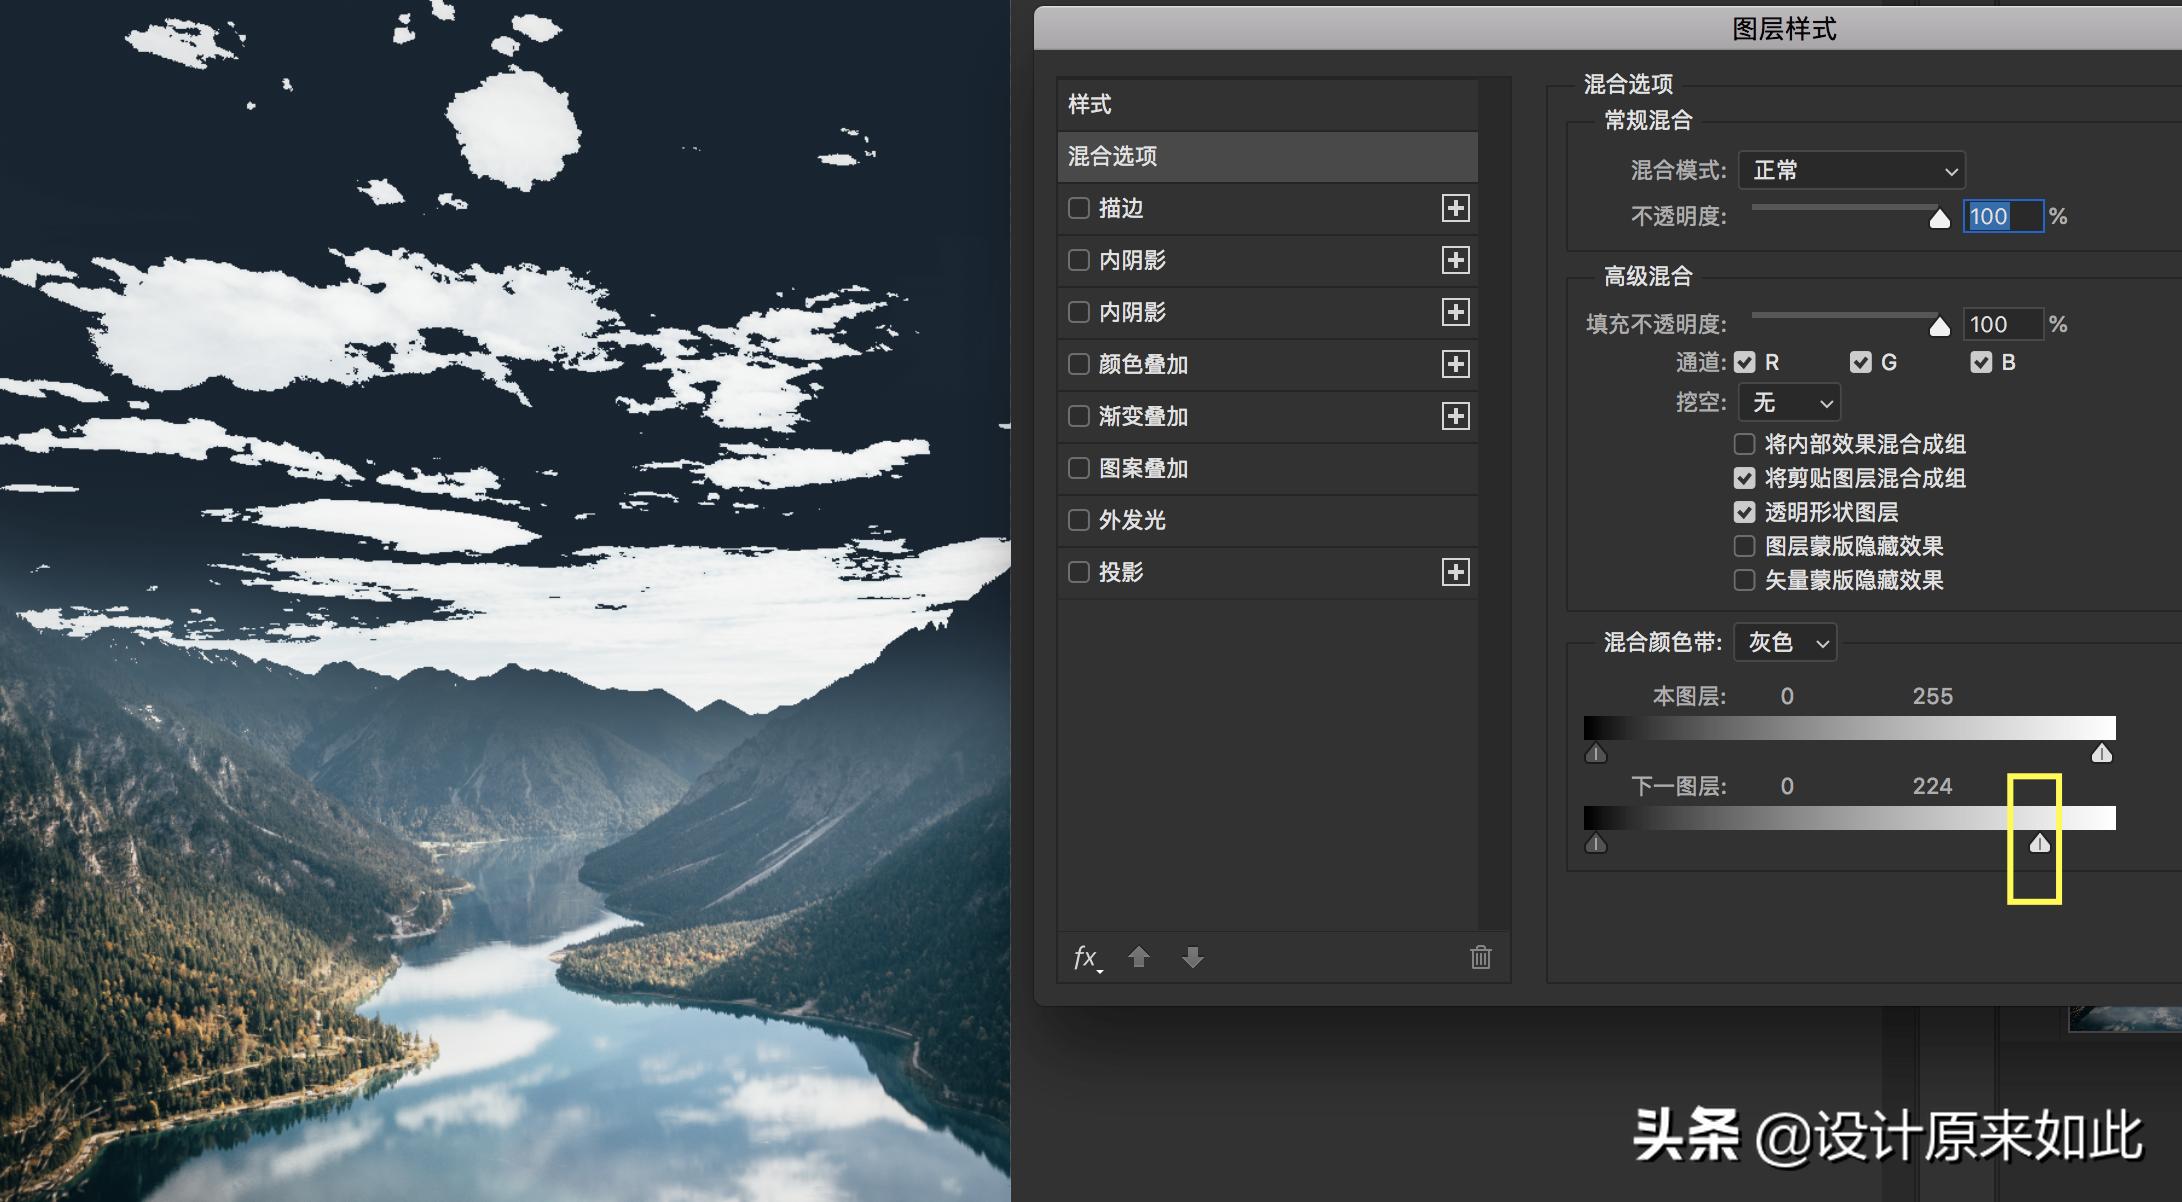Open the 挖空 dropdown showing 无
Image resolution: width=2182 pixels, height=1202 pixels.
1789,403
